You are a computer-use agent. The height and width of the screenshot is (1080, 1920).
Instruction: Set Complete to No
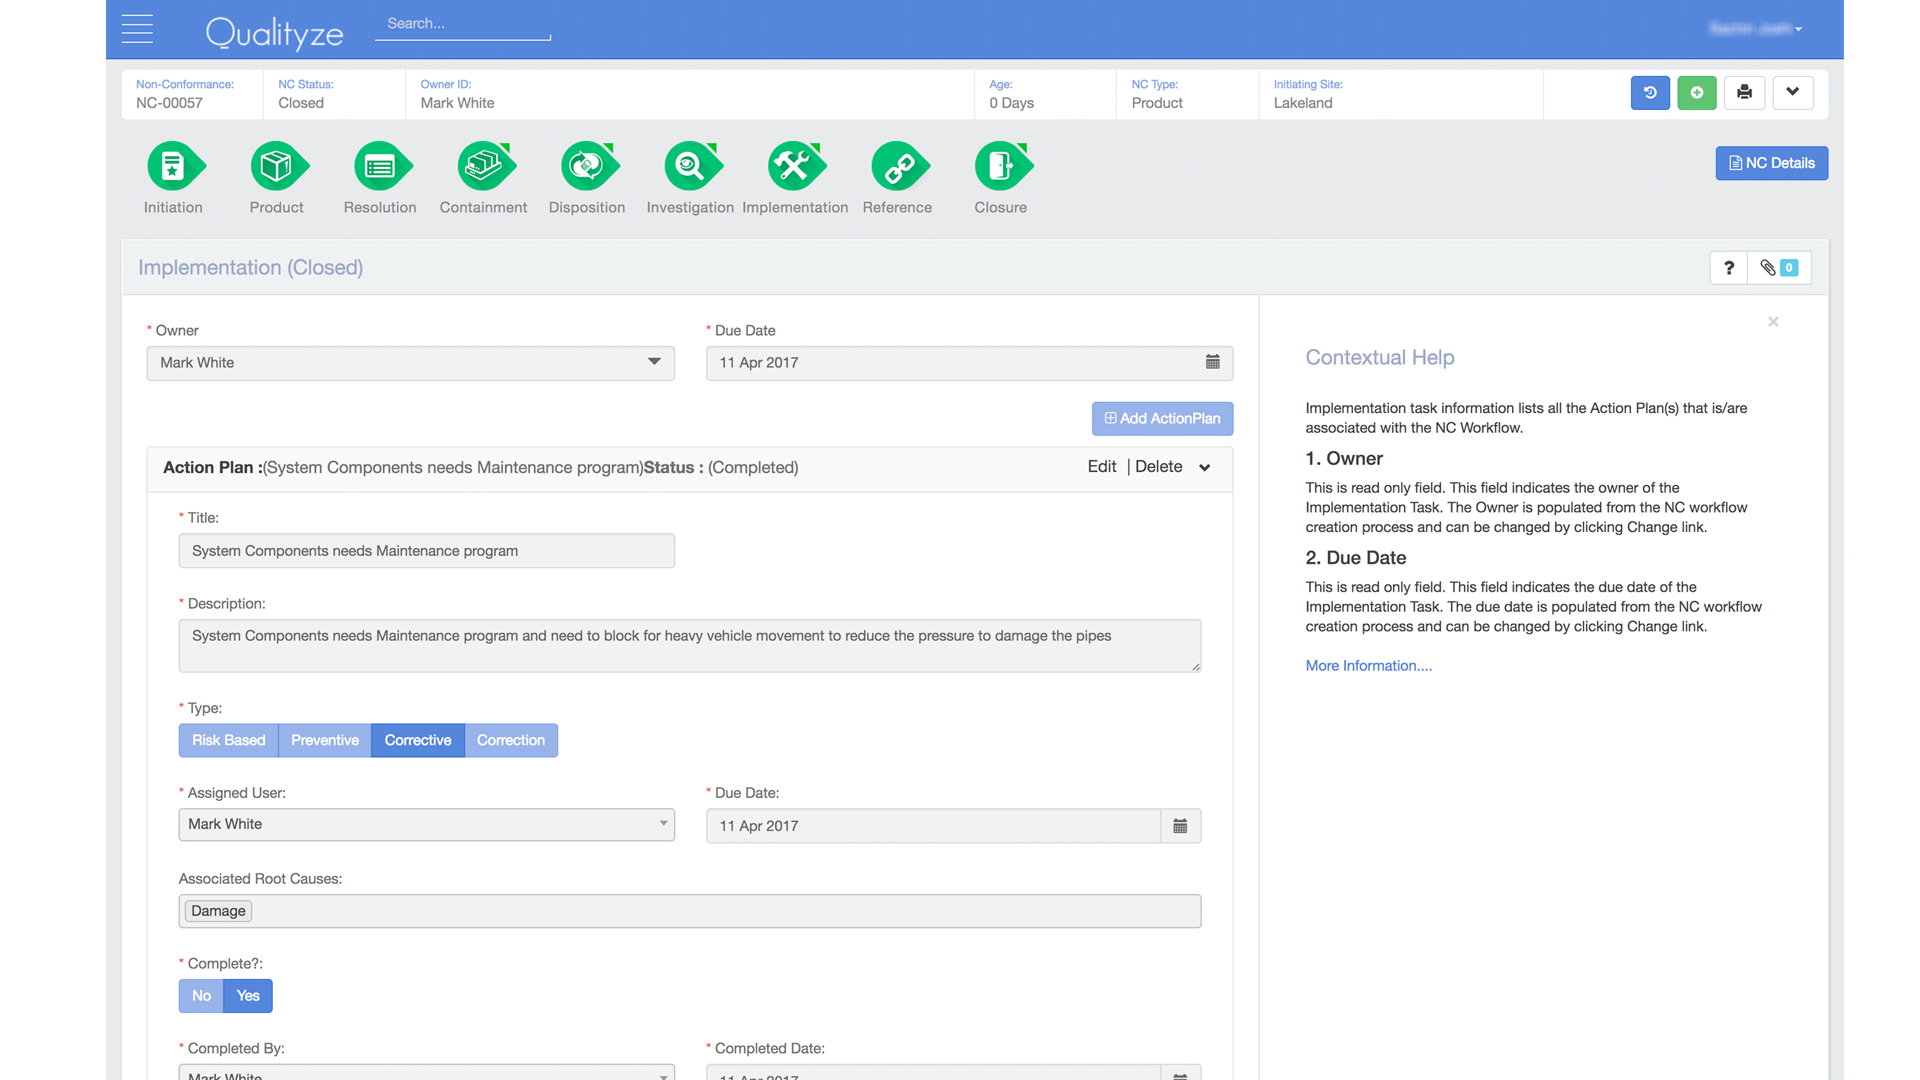click(x=201, y=996)
